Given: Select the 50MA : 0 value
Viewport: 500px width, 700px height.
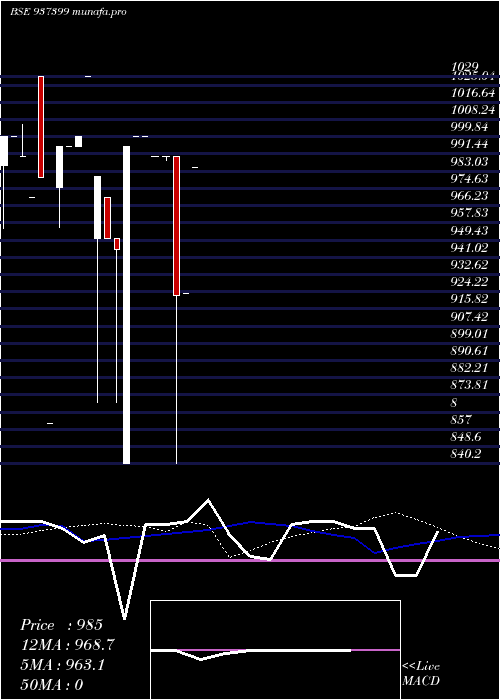Looking at the screenshot, I should click(x=52, y=685).
